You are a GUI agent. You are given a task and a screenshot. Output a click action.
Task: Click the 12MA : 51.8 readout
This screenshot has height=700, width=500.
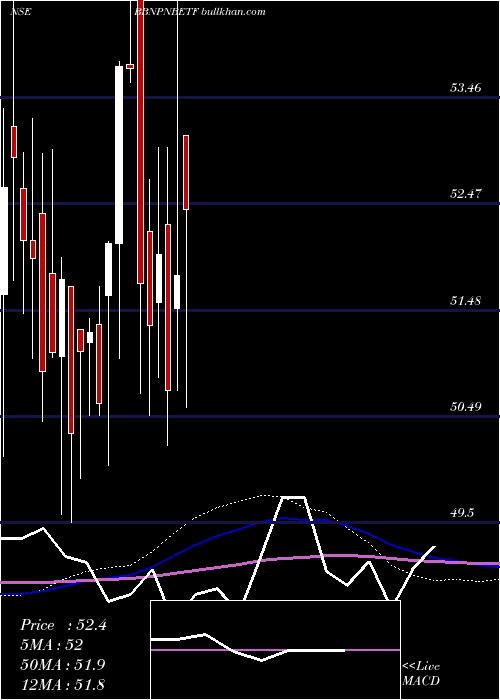(62, 684)
